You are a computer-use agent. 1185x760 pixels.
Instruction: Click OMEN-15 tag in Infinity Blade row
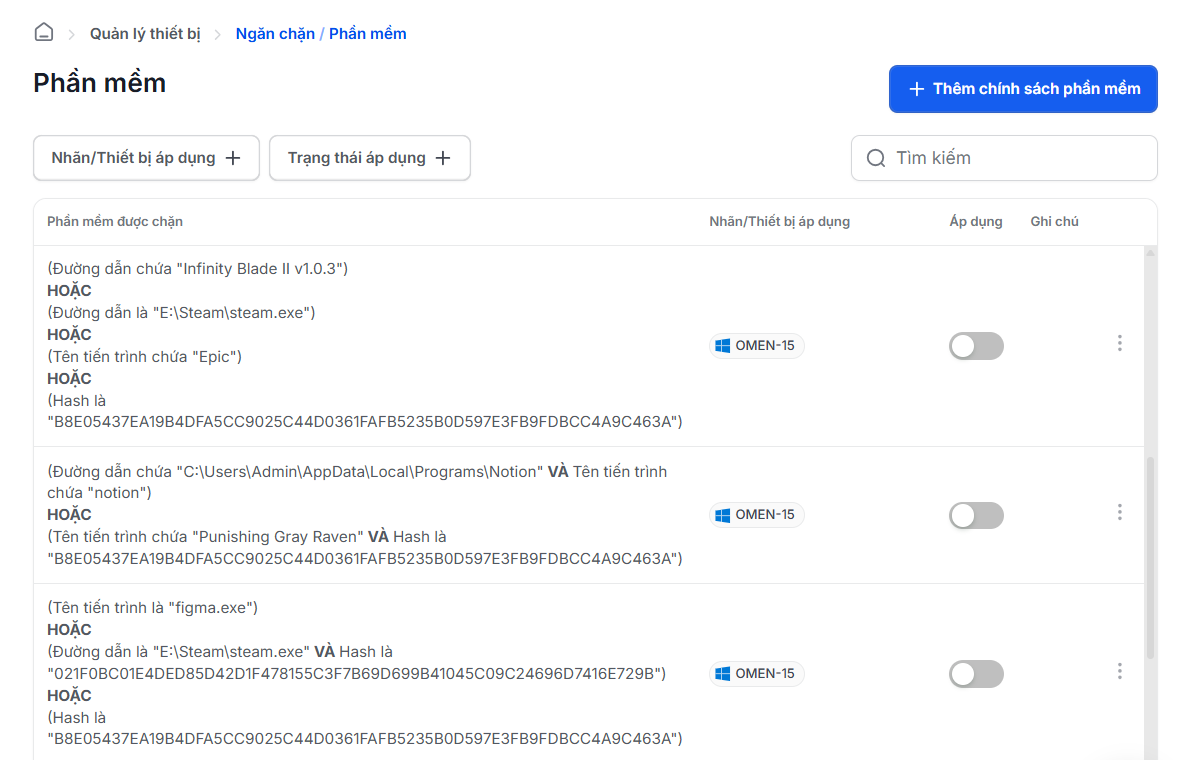click(756, 345)
